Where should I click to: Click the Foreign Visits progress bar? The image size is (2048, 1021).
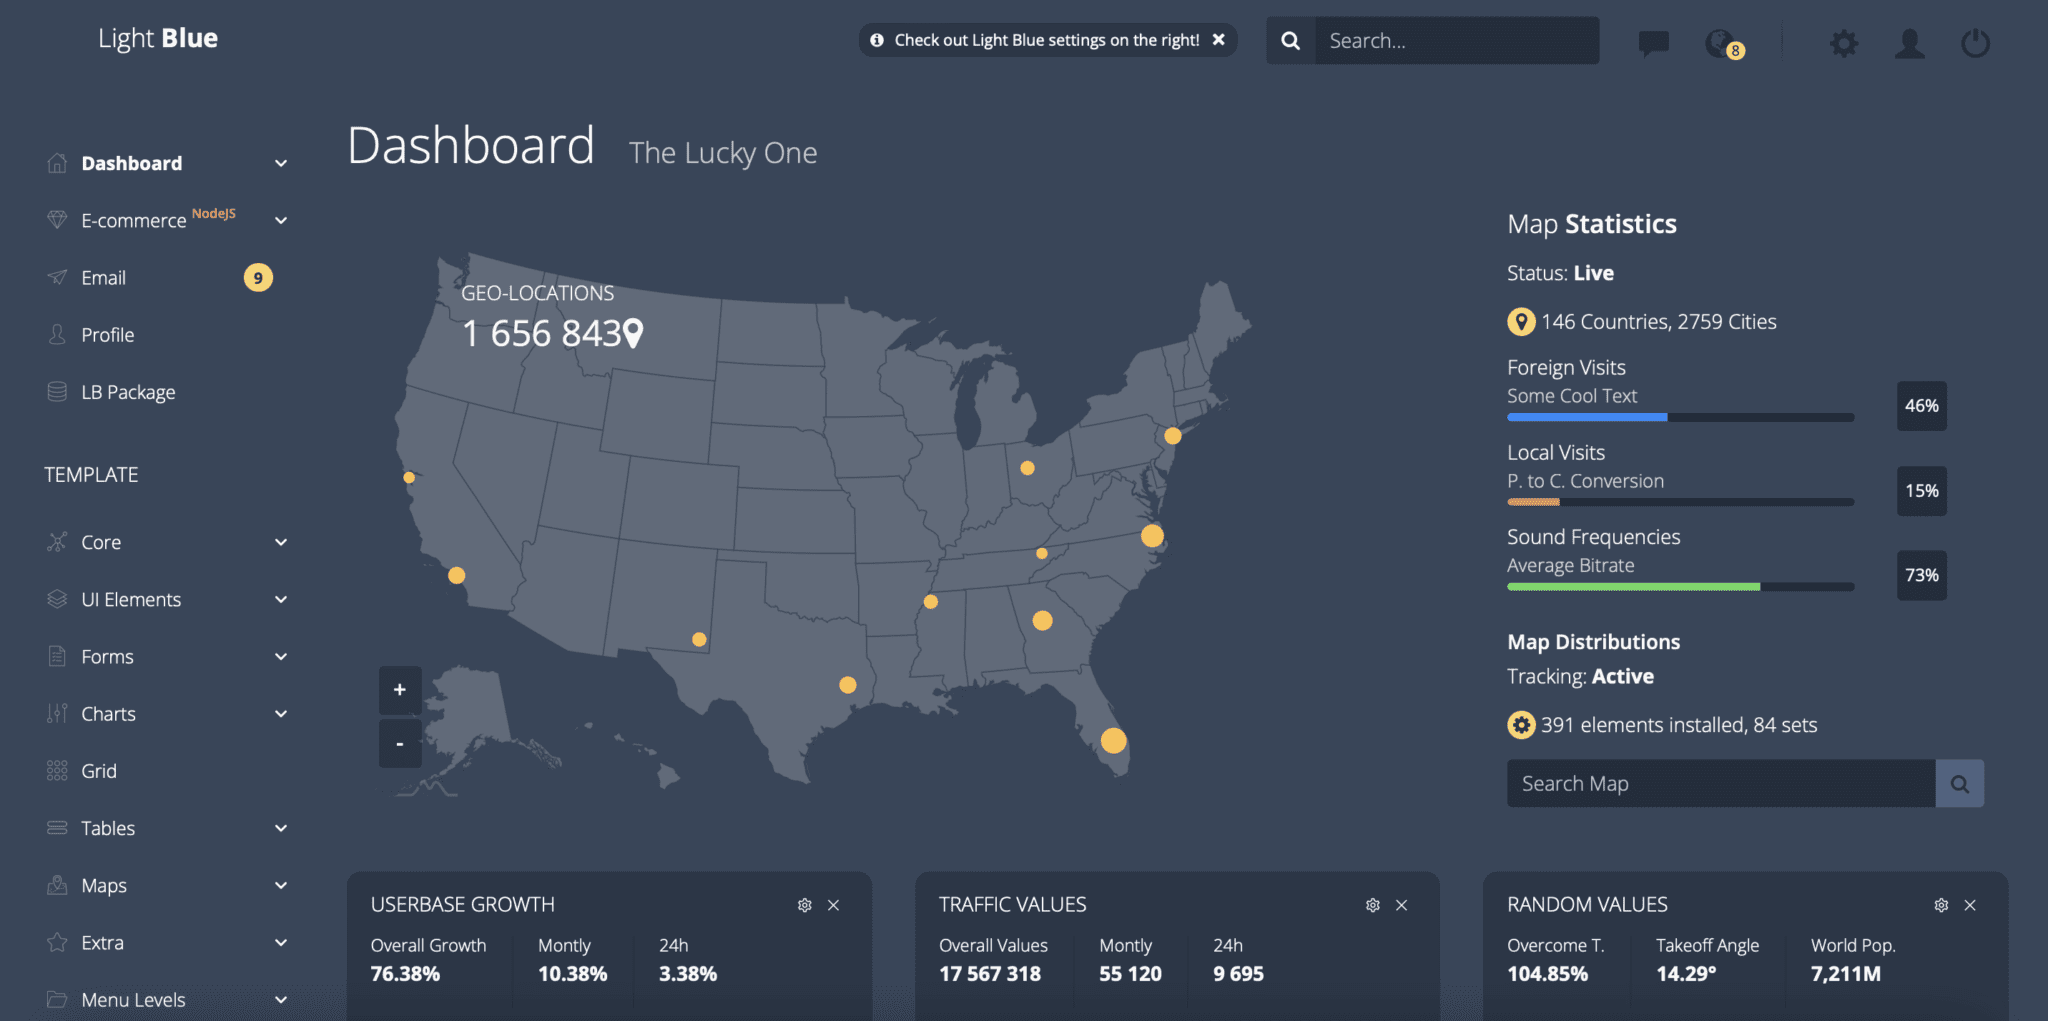click(1680, 417)
